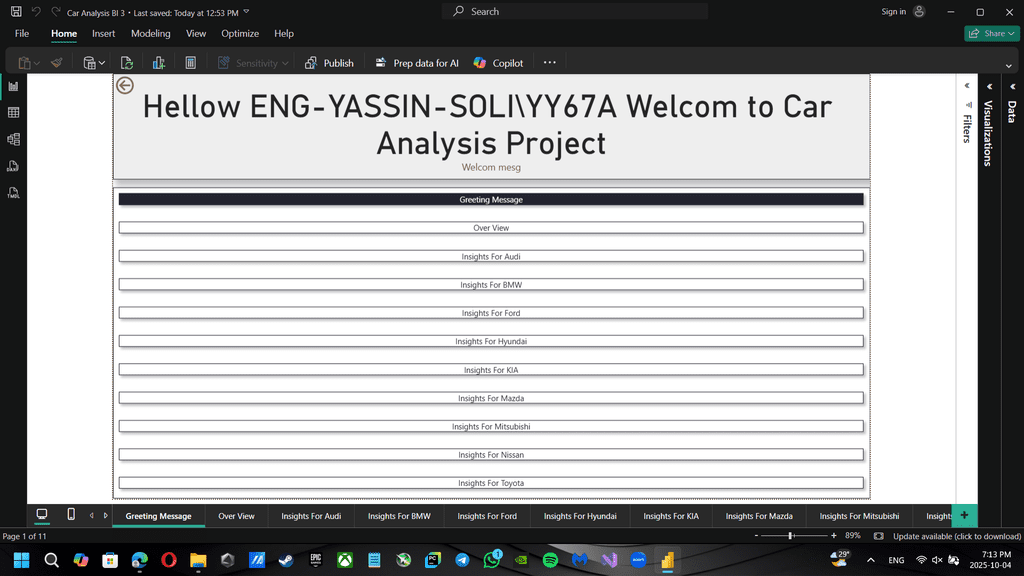Open TMDL view icon in sidebar
The height and width of the screenshot is (576, 1024).
click(x=14, y=193)
